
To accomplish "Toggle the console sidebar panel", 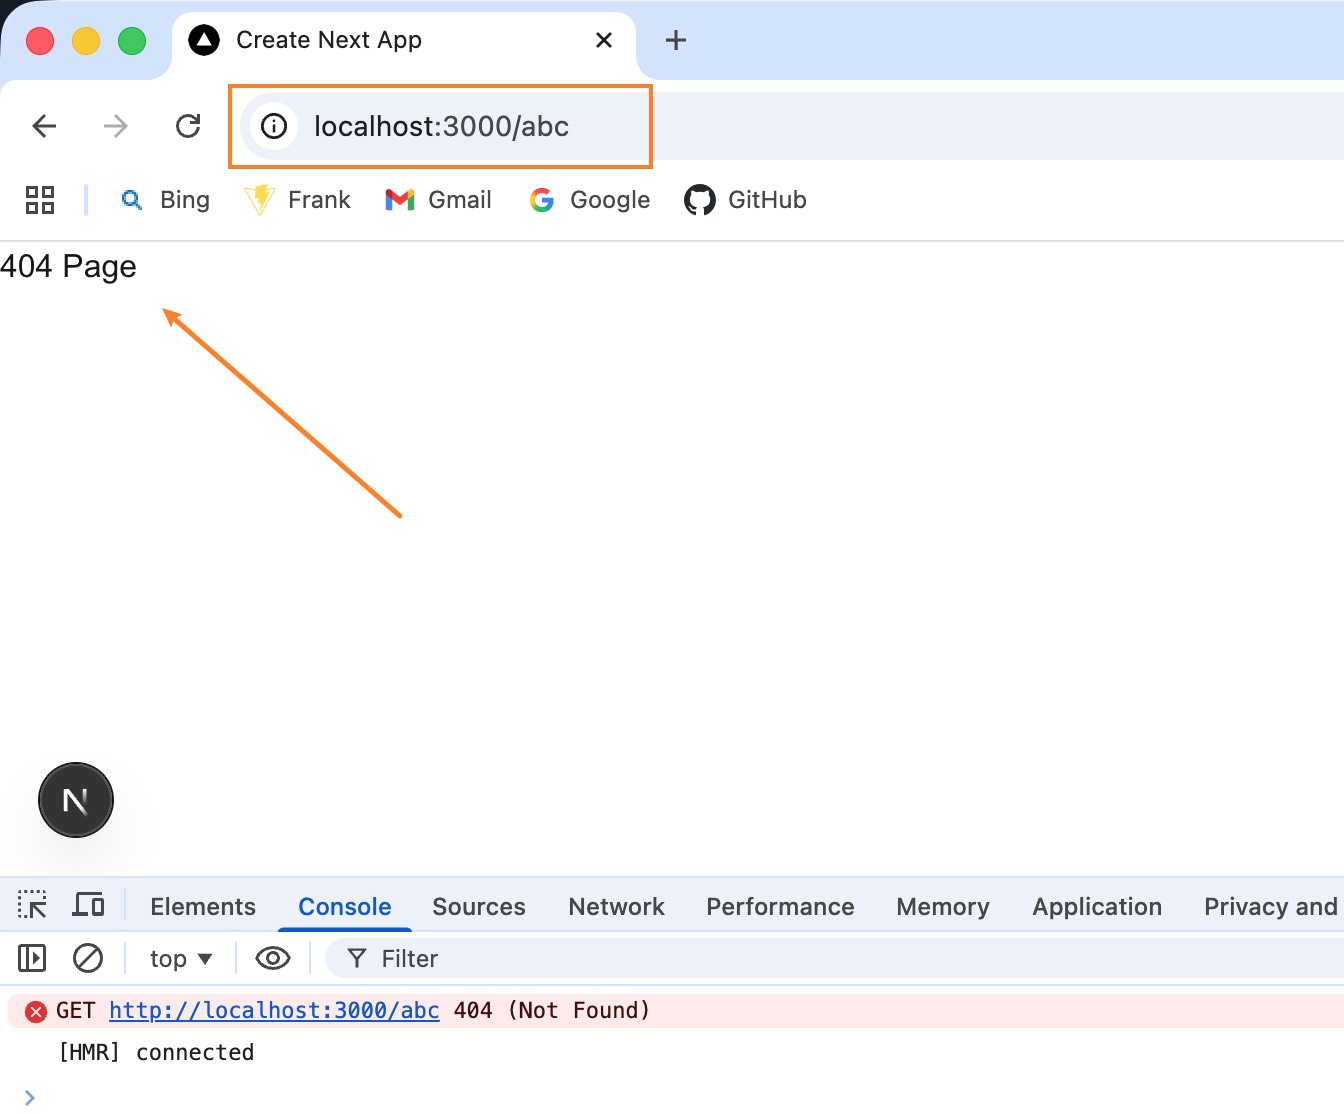I will (32, 958).
